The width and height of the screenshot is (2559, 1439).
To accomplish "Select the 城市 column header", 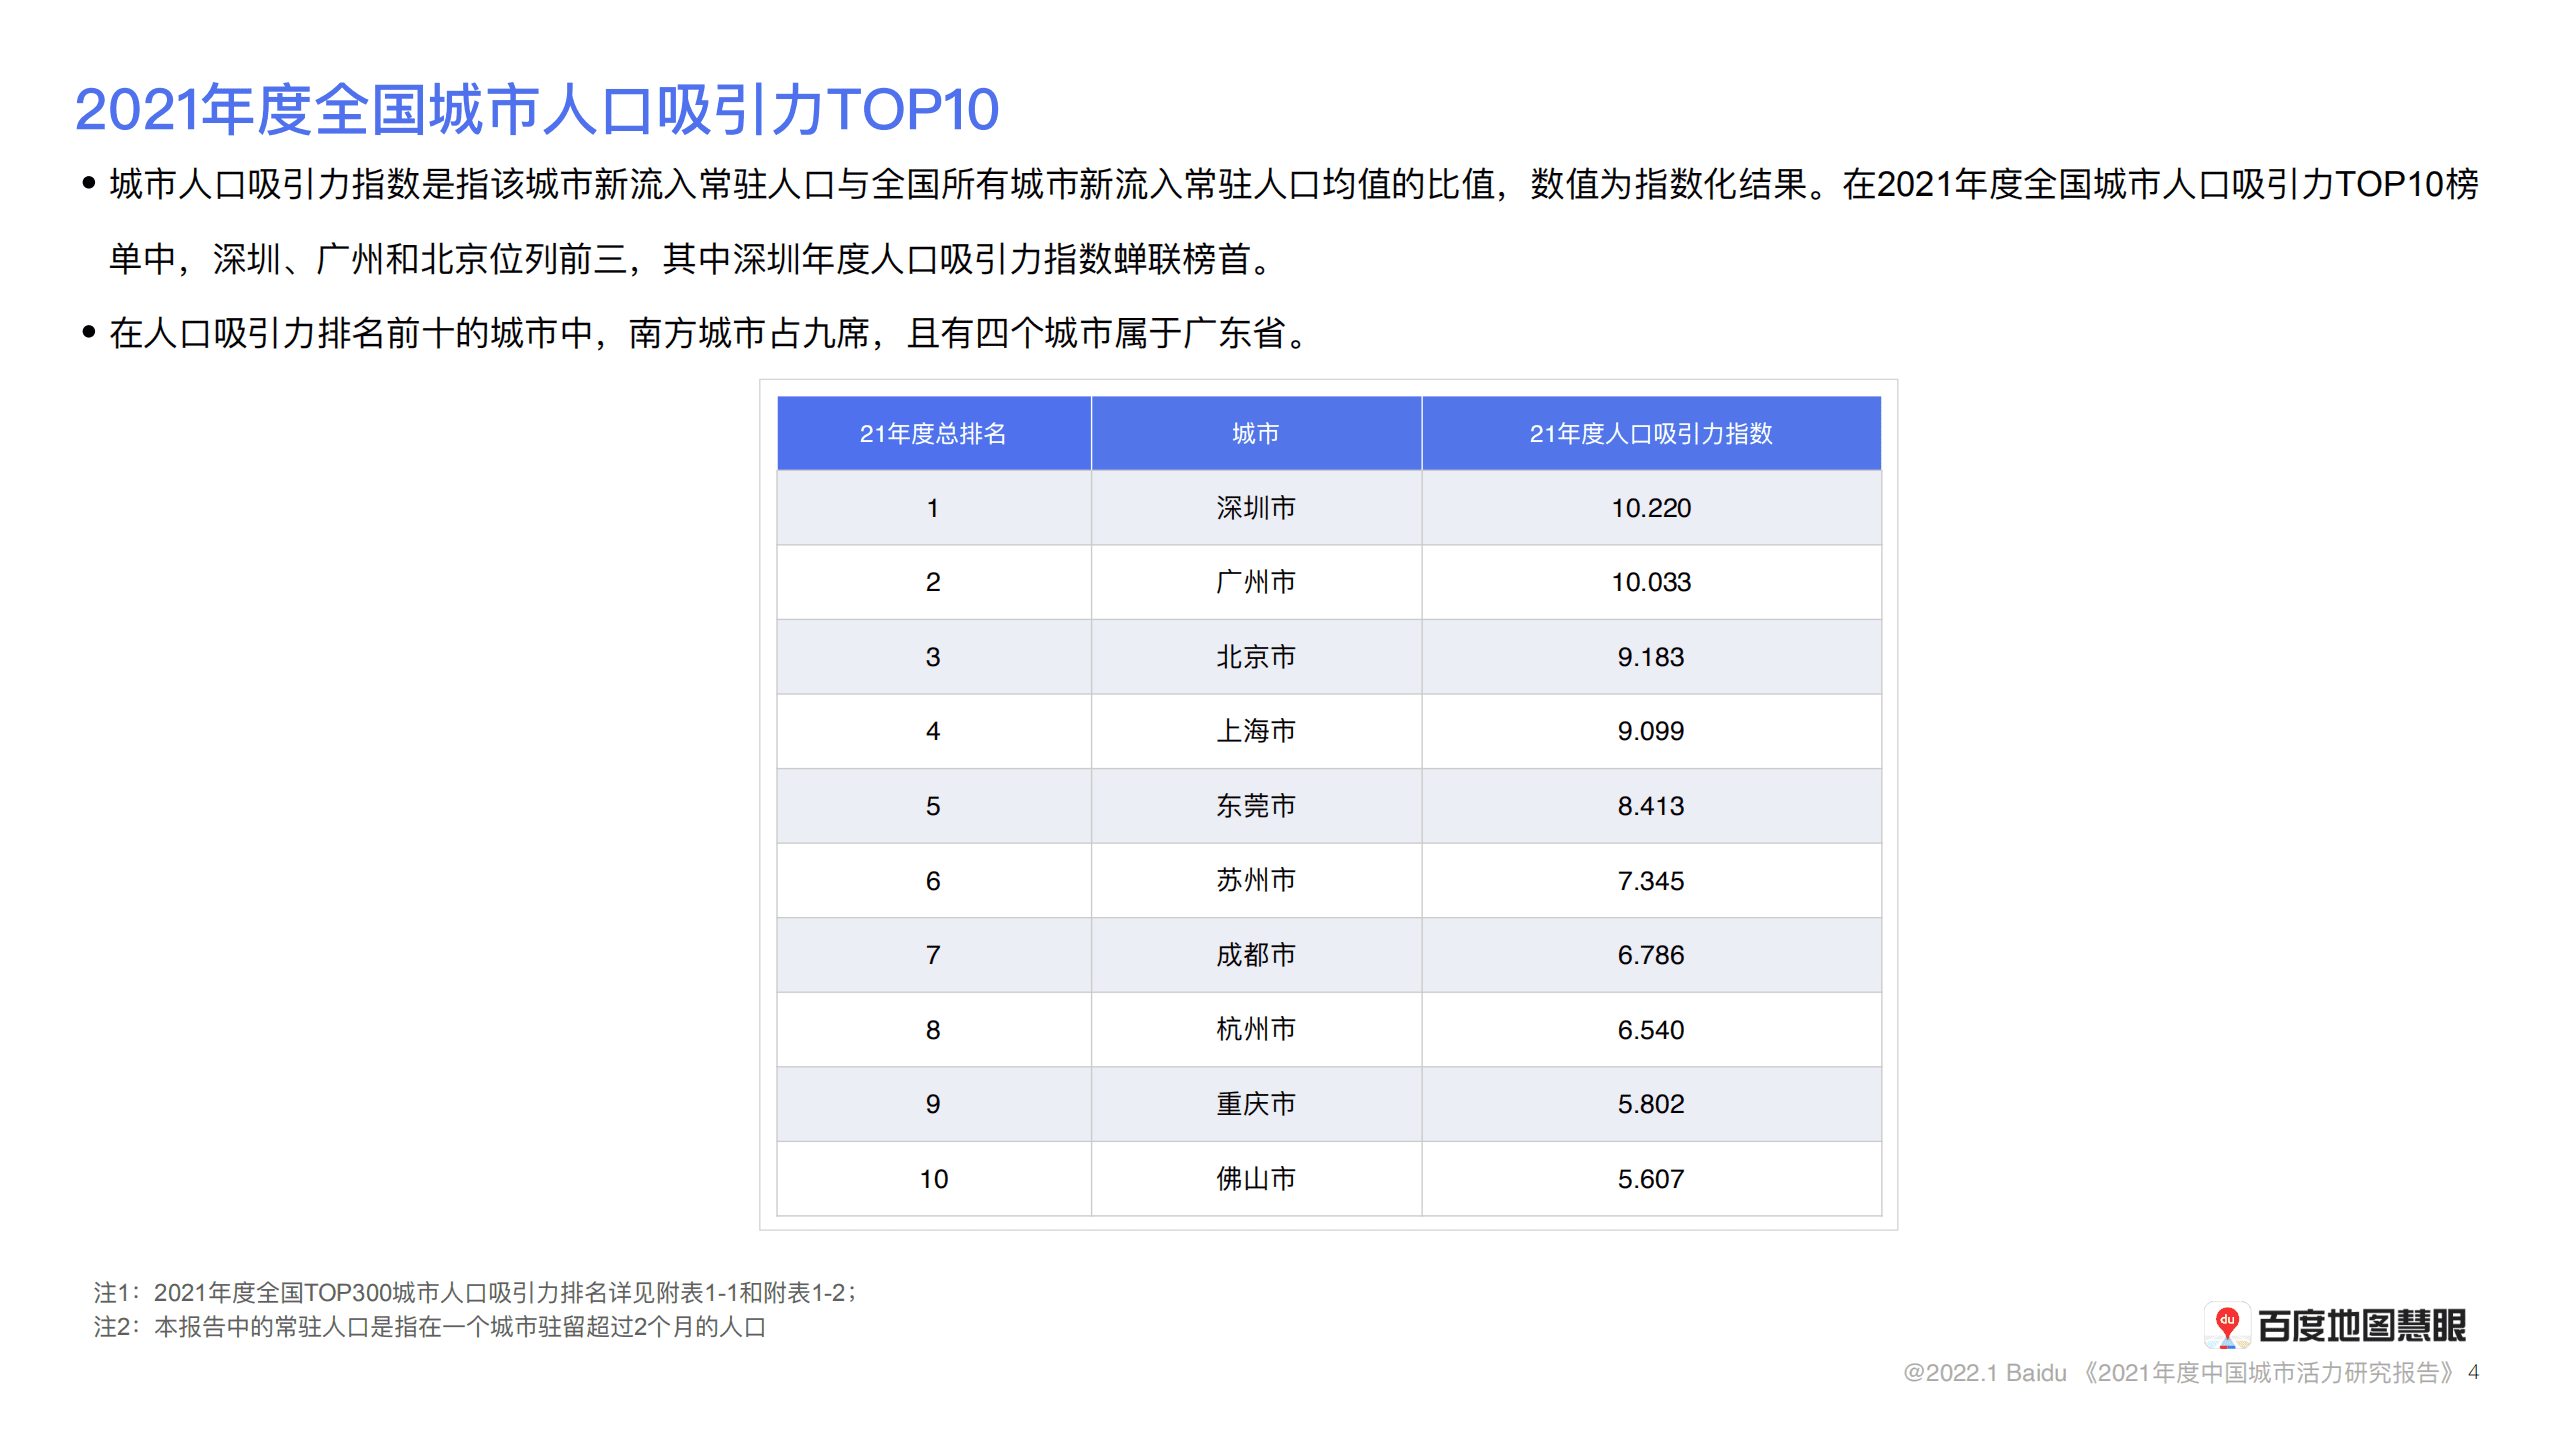I will (1255, 432).
